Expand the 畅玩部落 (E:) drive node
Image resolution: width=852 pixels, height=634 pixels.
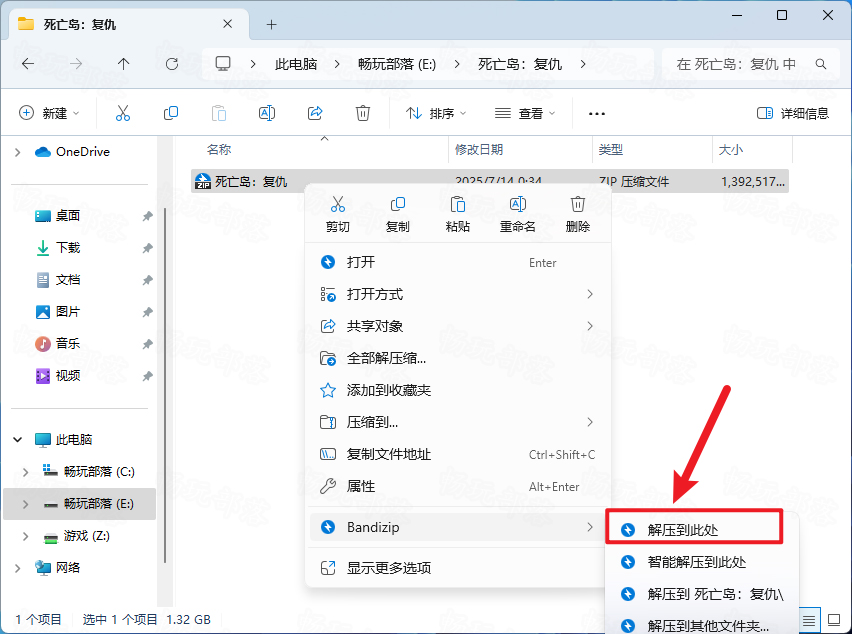25,504
